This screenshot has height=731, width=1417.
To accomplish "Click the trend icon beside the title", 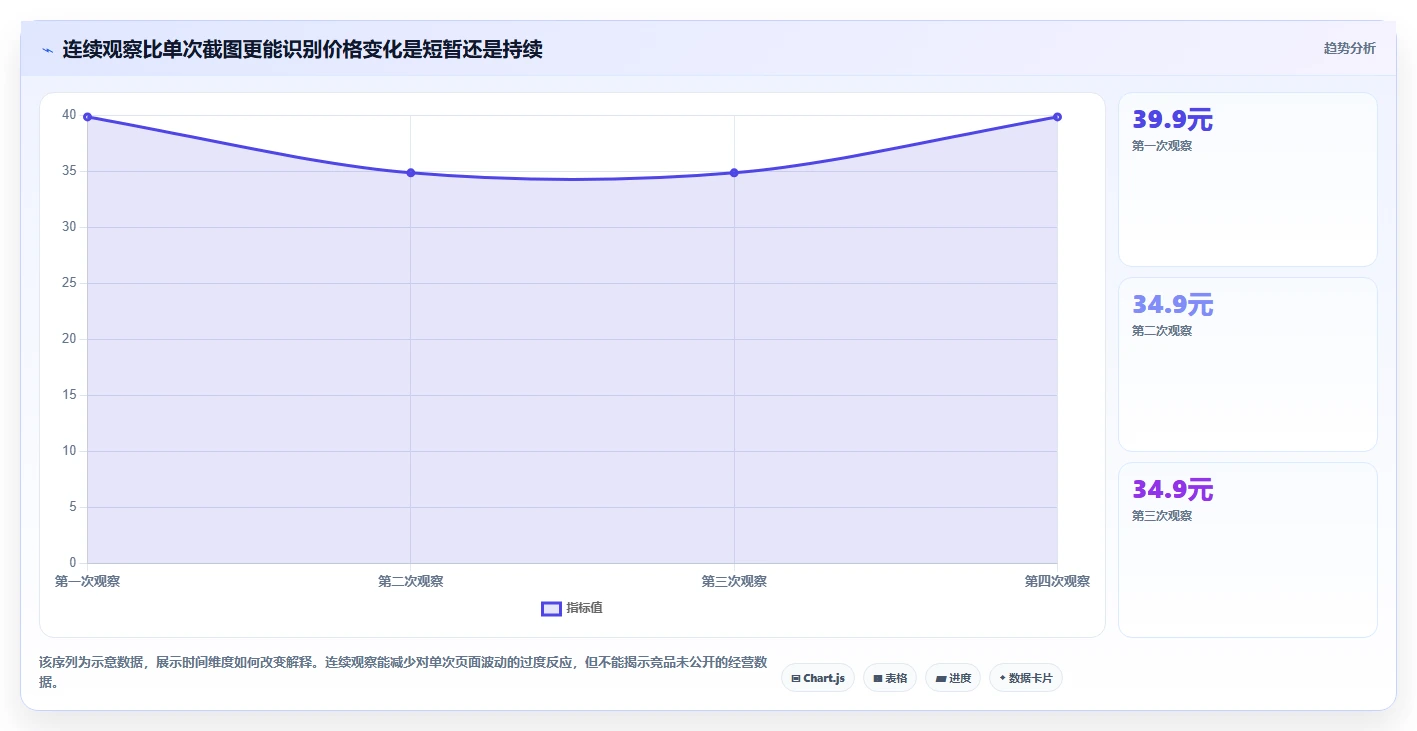I will (x=48, y=49).
